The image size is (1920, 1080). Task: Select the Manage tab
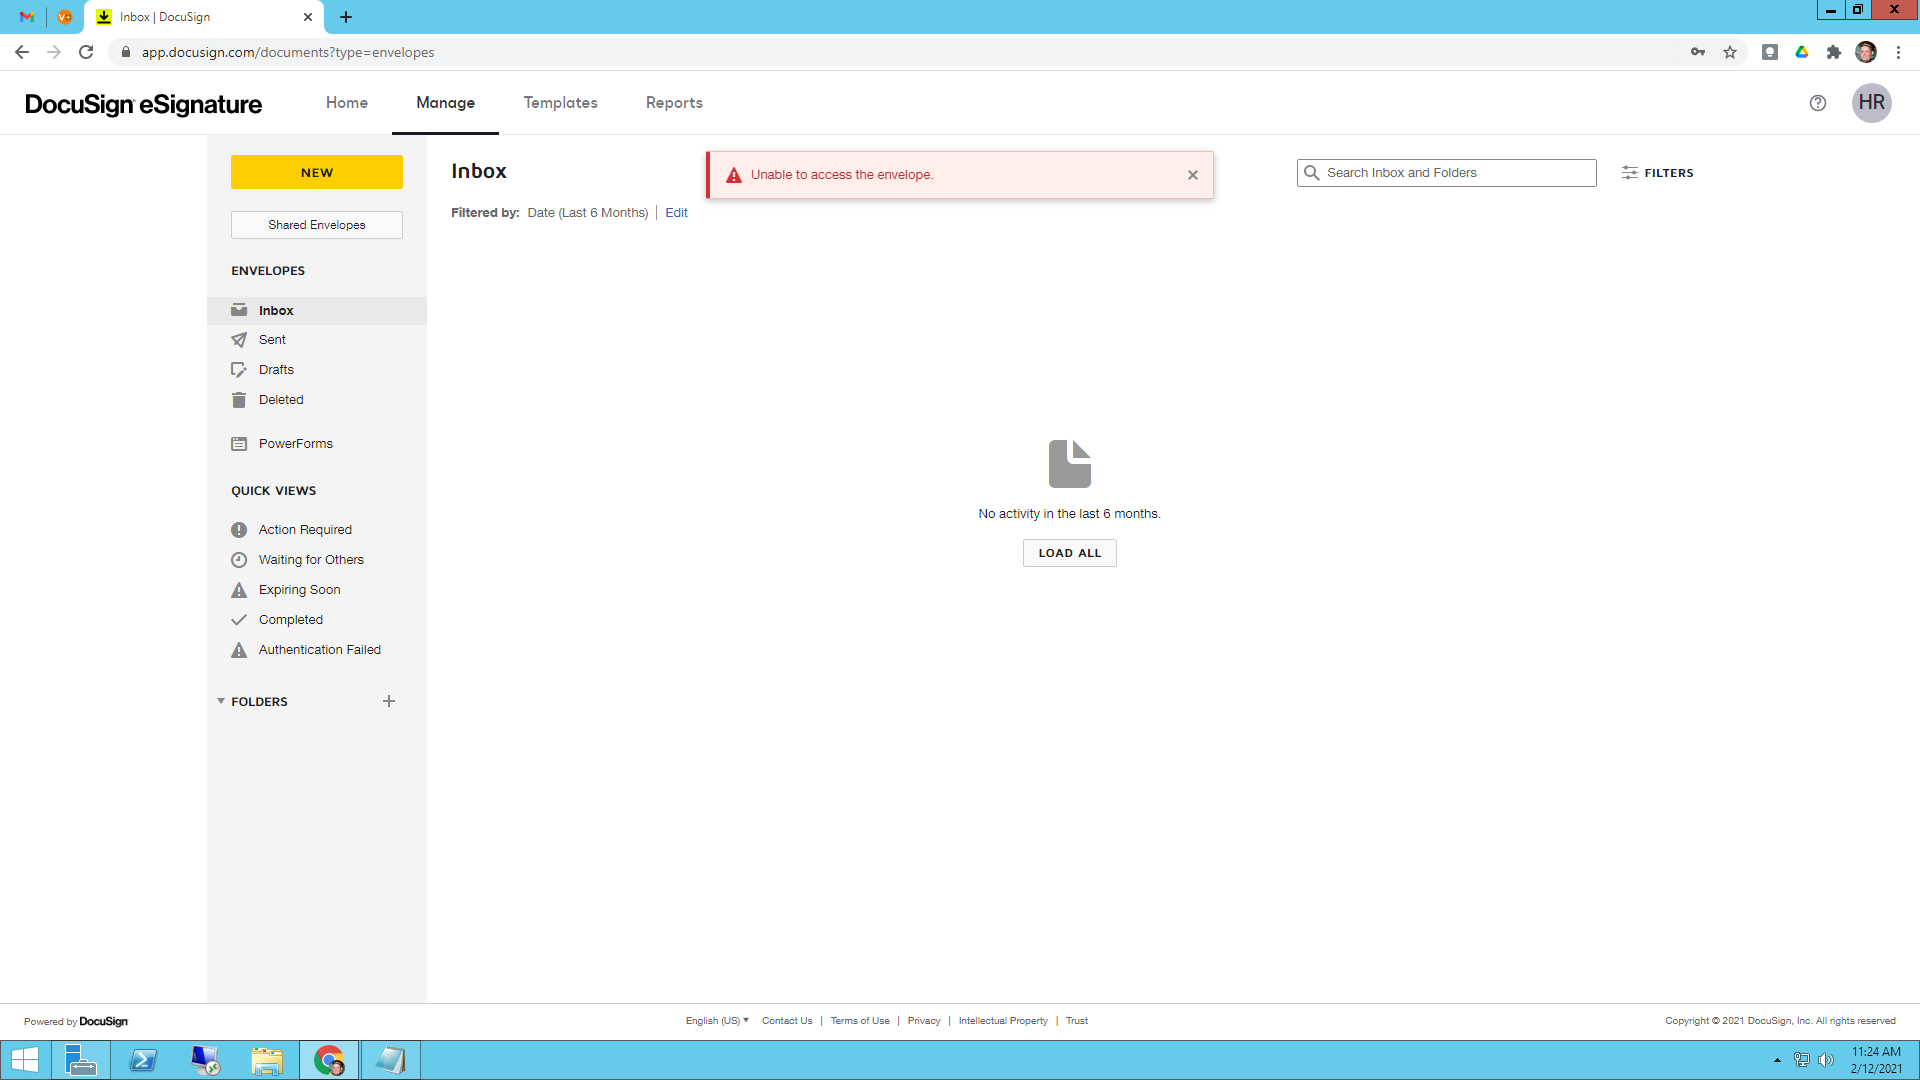(x=445, y=103)
